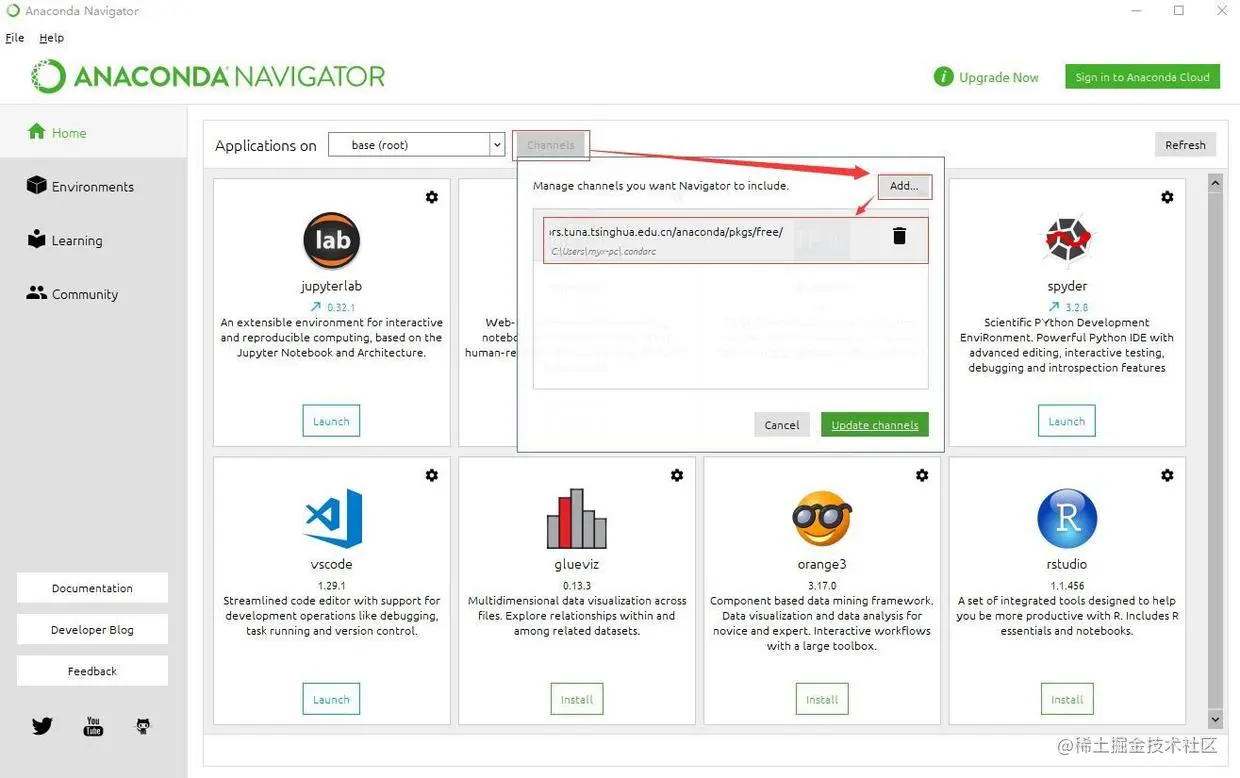Screen dimensions: 1240x778
Task: Click the glueviz version 0.13.3 text
Action: click(577, 586)
